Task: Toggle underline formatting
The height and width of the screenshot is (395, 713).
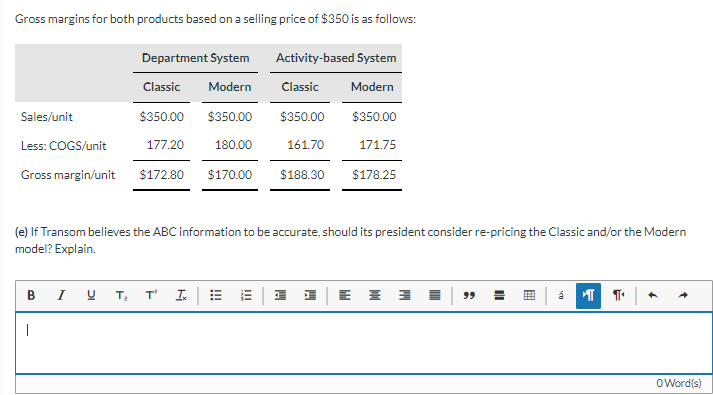Action: [91, 295]
